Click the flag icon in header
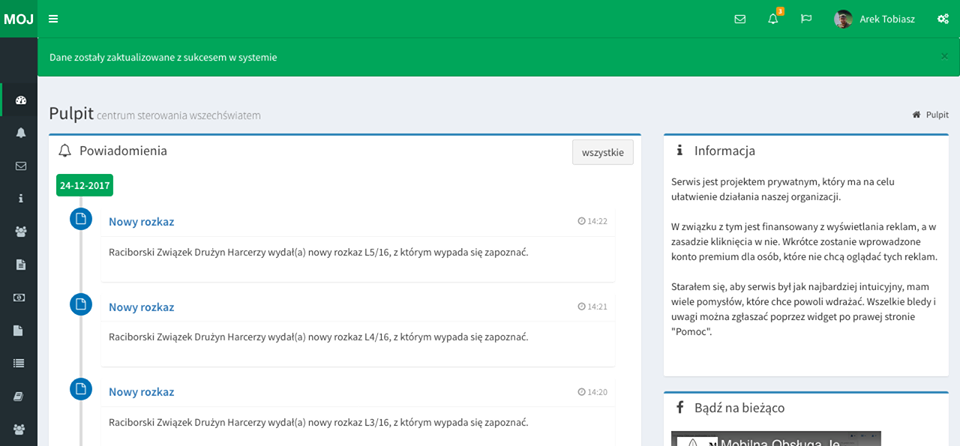This screenshot has height=446, width=960. [x=806, y=19]
